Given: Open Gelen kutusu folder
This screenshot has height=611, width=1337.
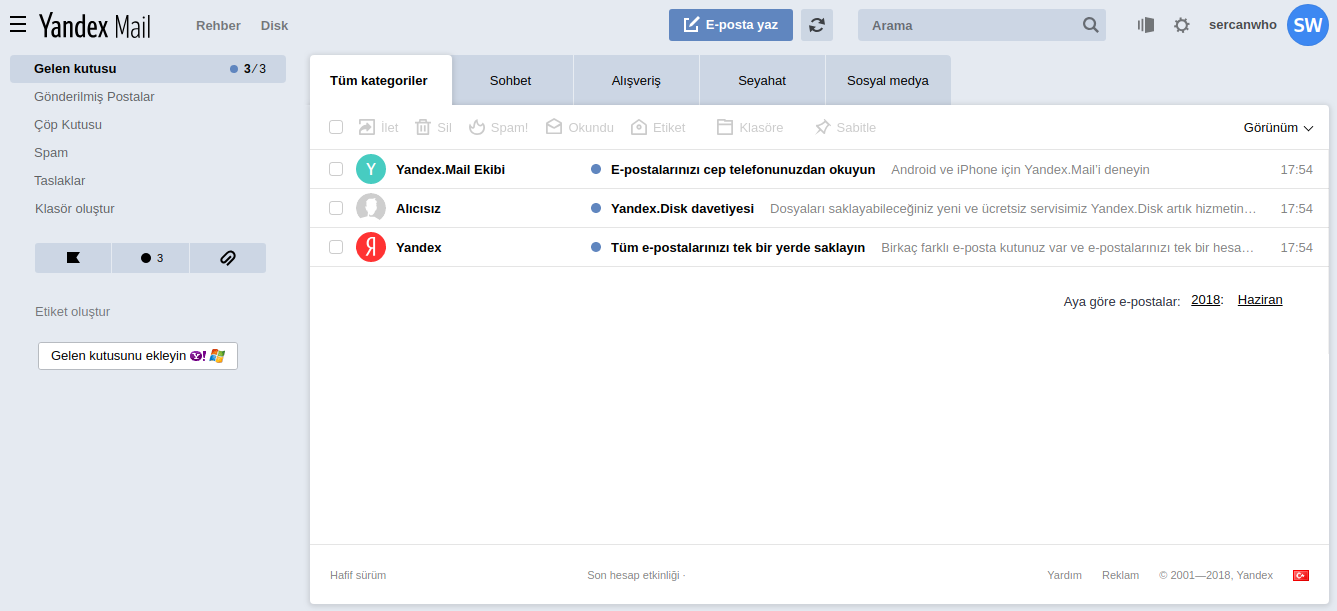Looking at the screenshot, I should [x=148, y=69].
